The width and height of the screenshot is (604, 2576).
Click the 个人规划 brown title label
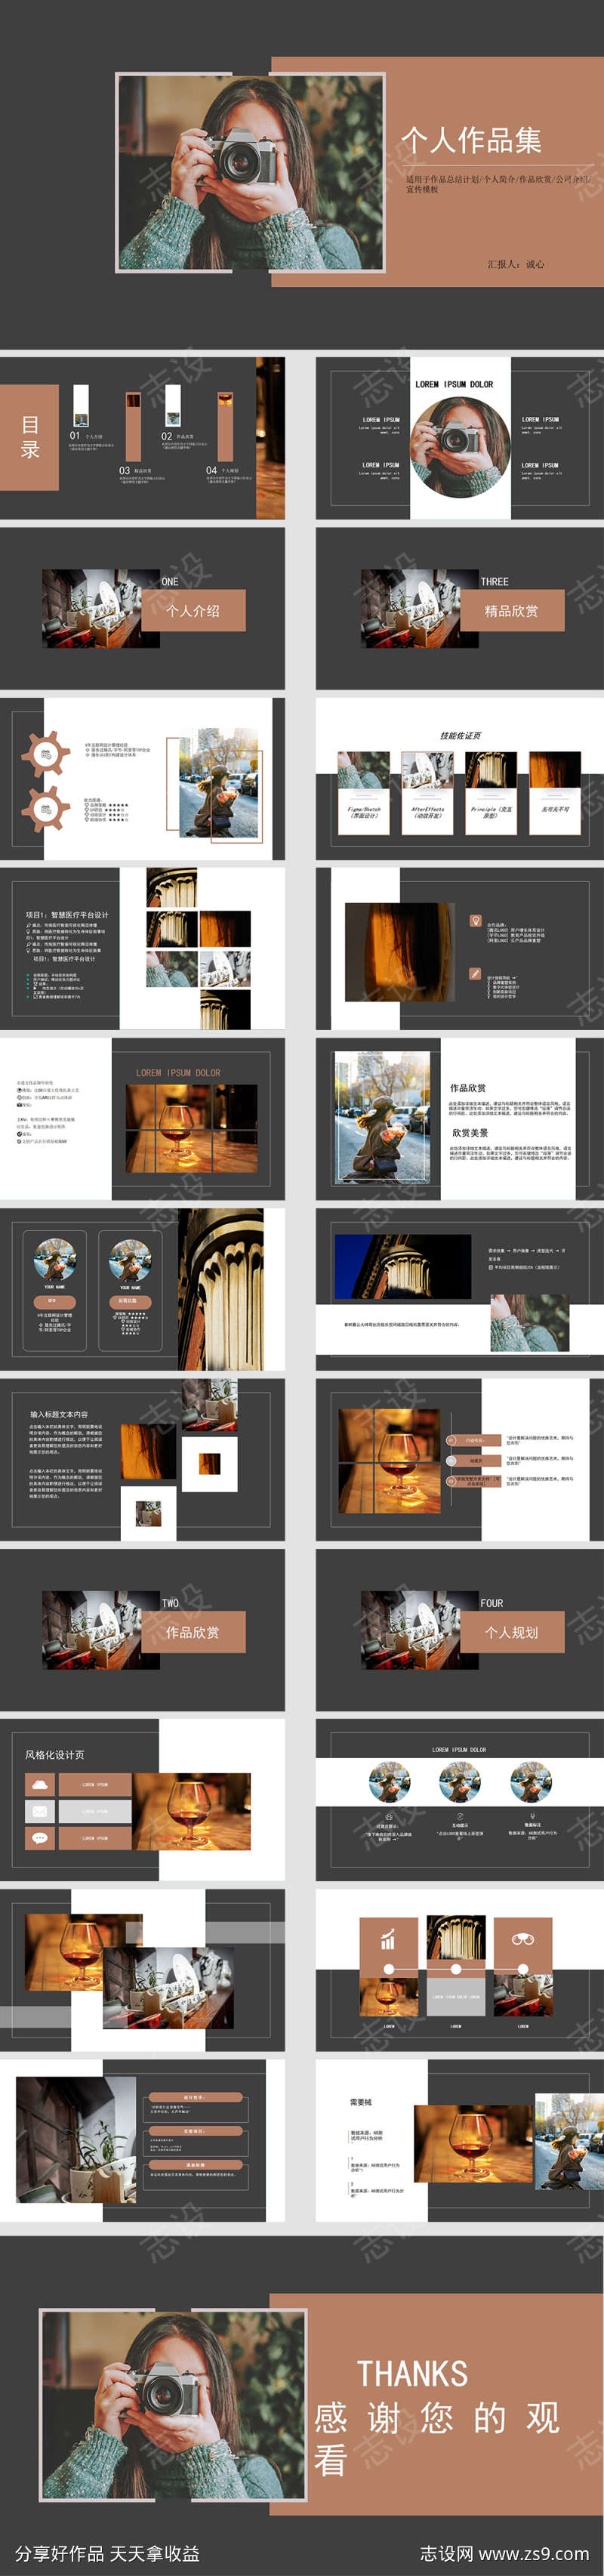coord(512,1632)
